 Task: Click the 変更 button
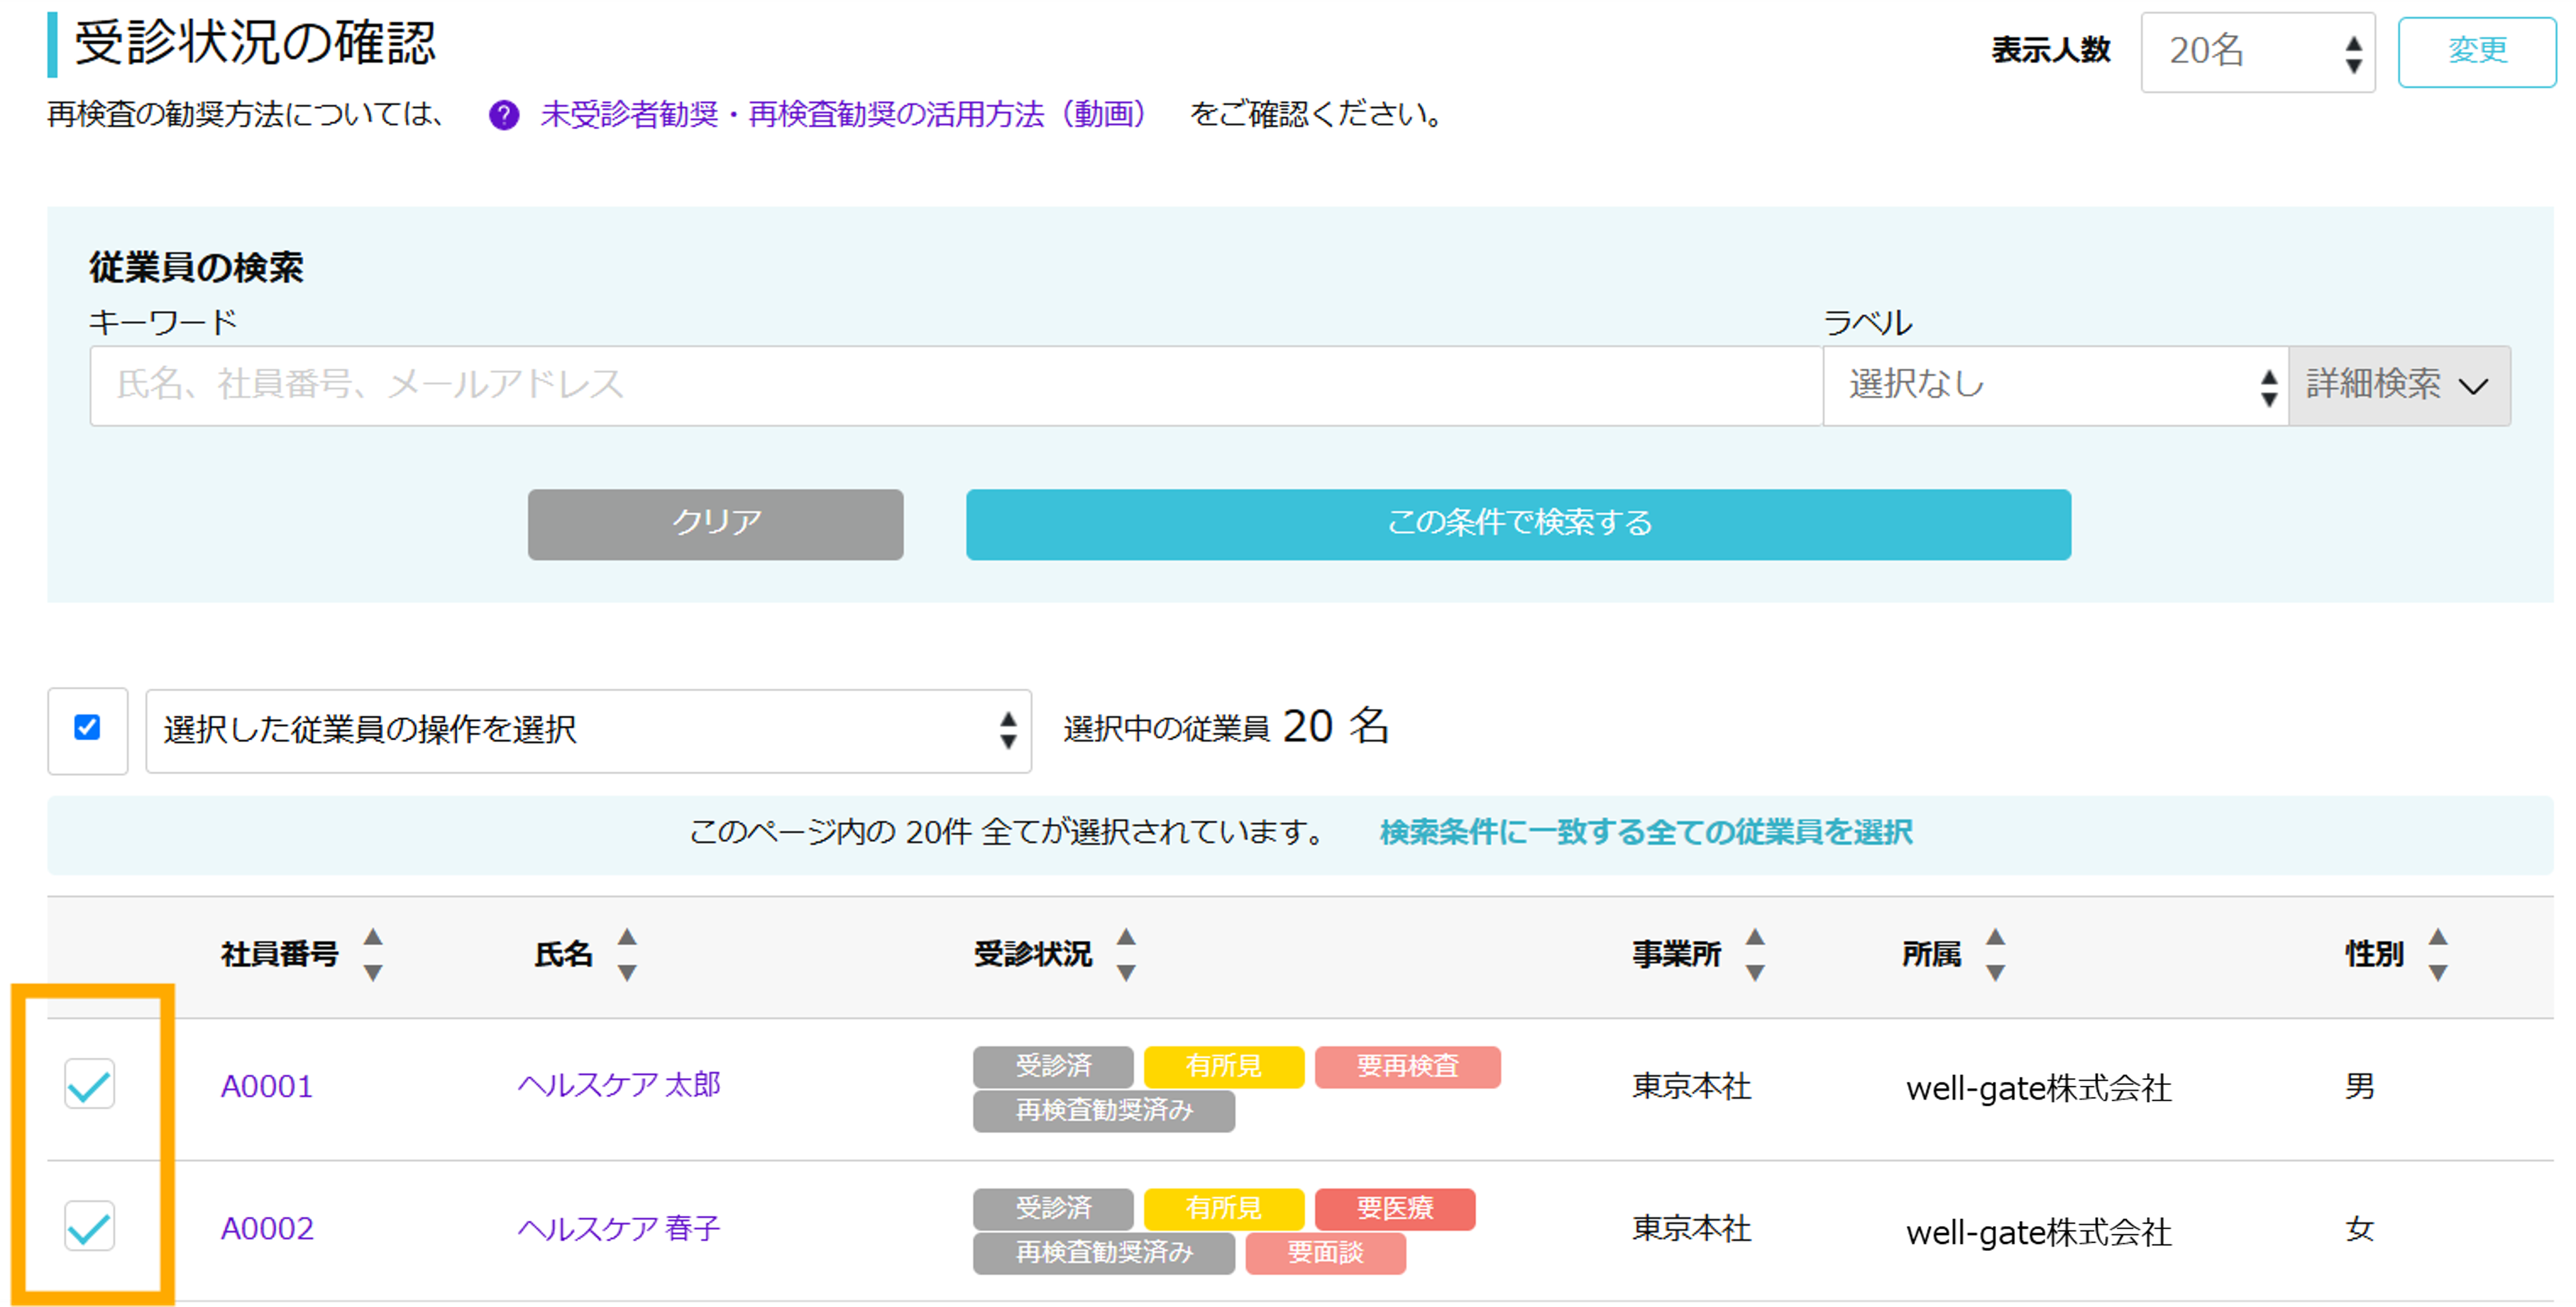[x=2476, y=51]
